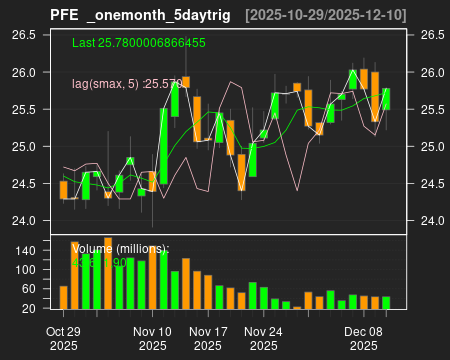Viewport: 450px width, 360px height.
Task: Click the "Nov 17 2025" date label
Action: (x=208, y=339)
